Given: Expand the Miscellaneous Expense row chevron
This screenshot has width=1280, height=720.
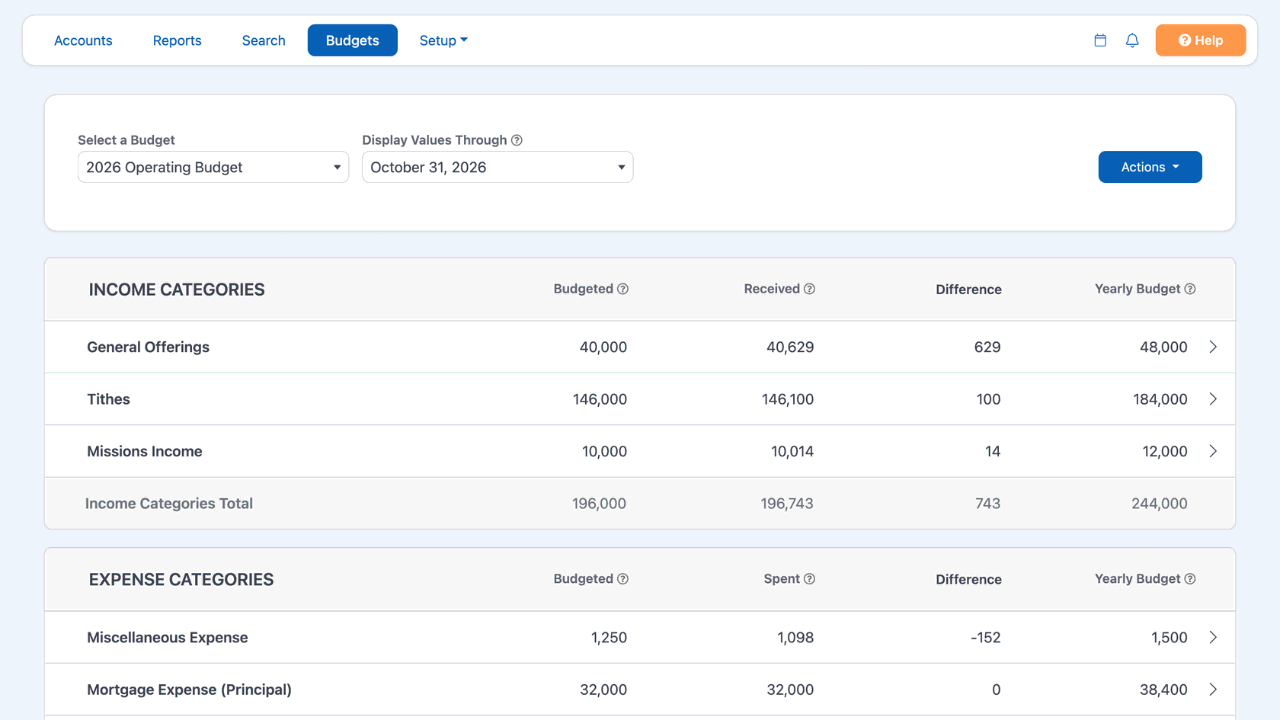Looking at the screenshot, I should pyautogui.click(x=1213, y=637).
